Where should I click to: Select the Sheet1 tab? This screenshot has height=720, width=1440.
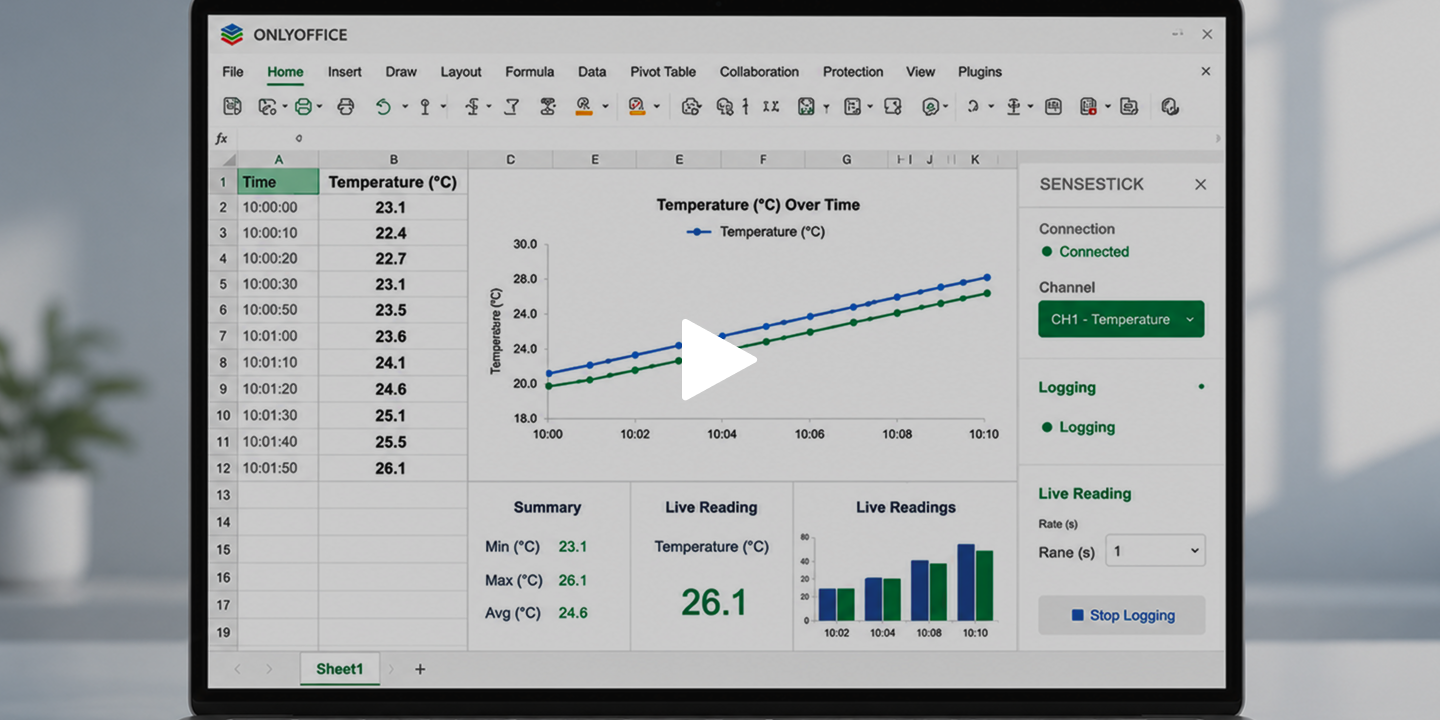pyautogui.click(x=340, y=669)
